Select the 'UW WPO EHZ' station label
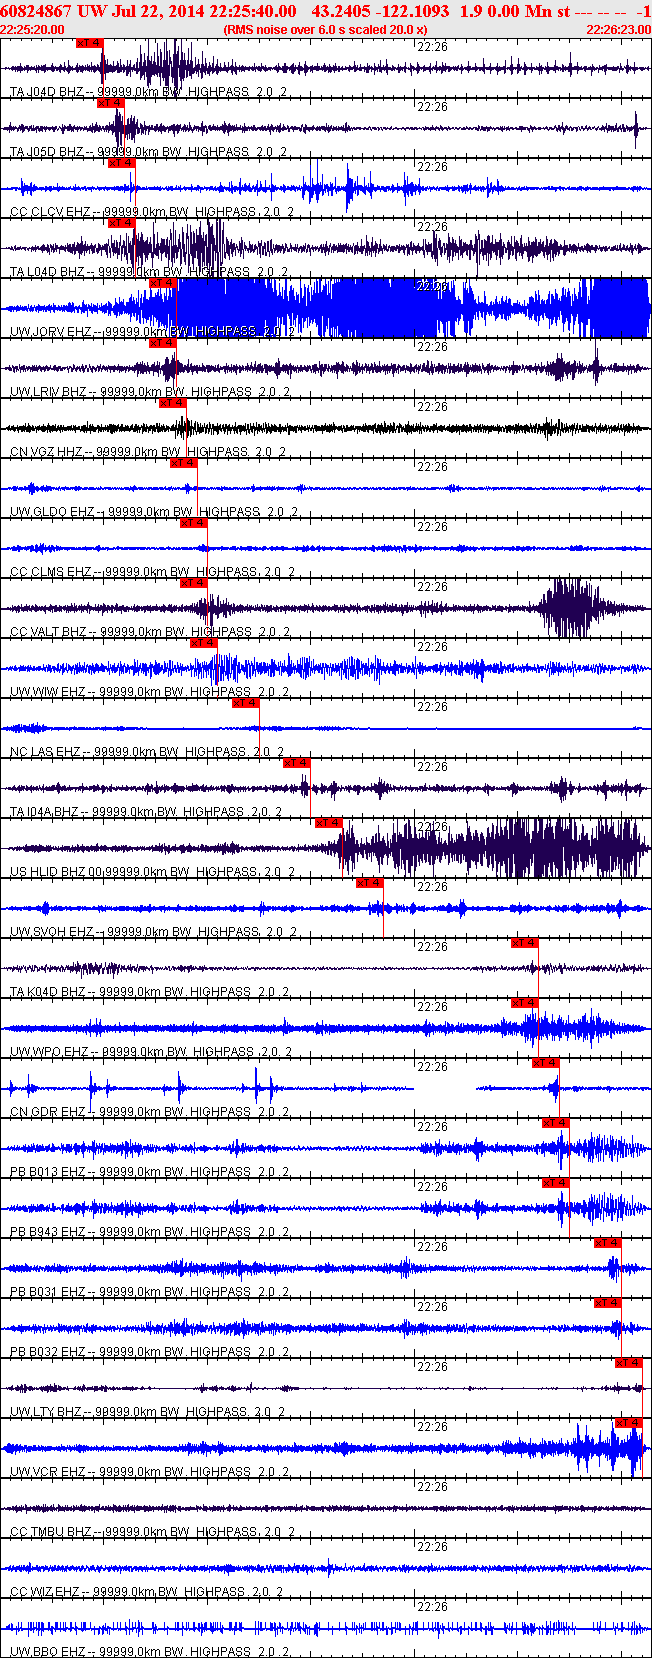This screenshot has height=1658, width=652. (50, 1052)
